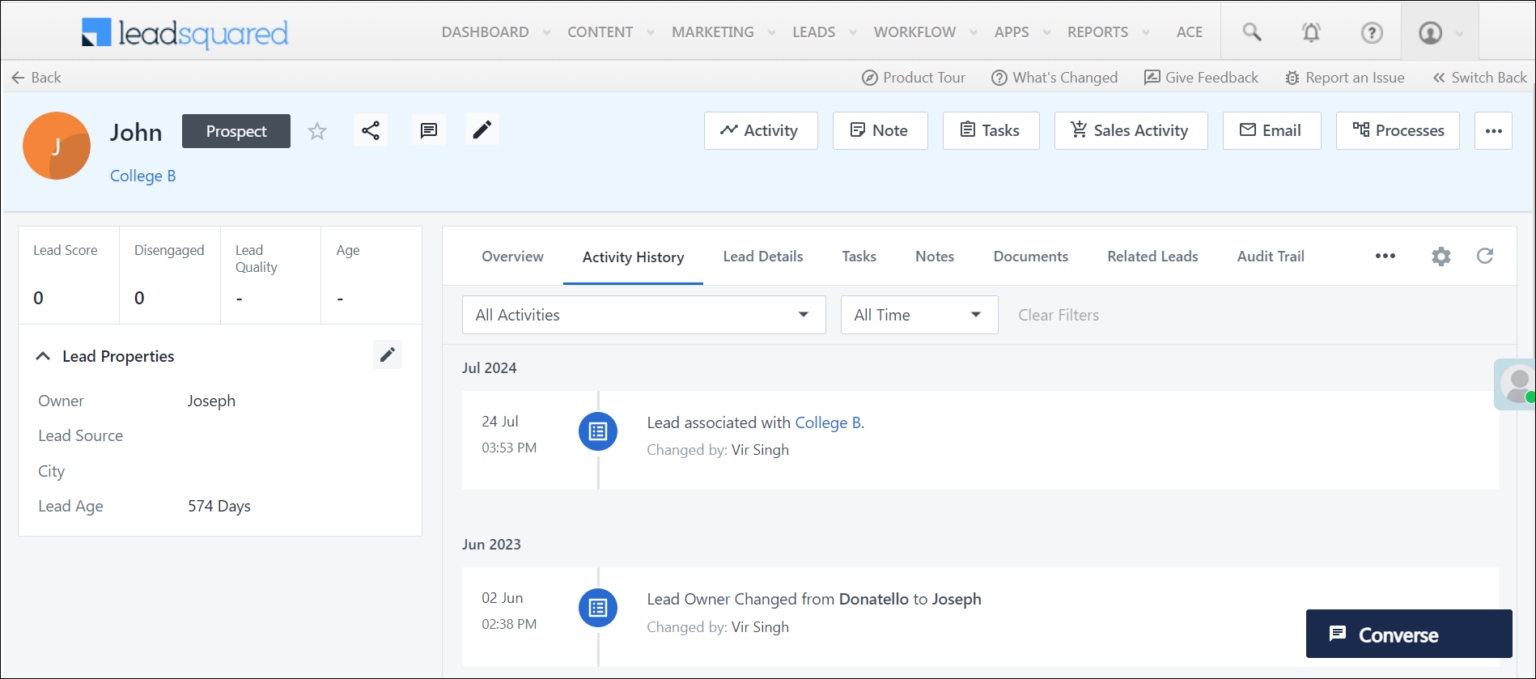
Task: Open the search icon in top navigation
Action: click(x=1251, y=31)
